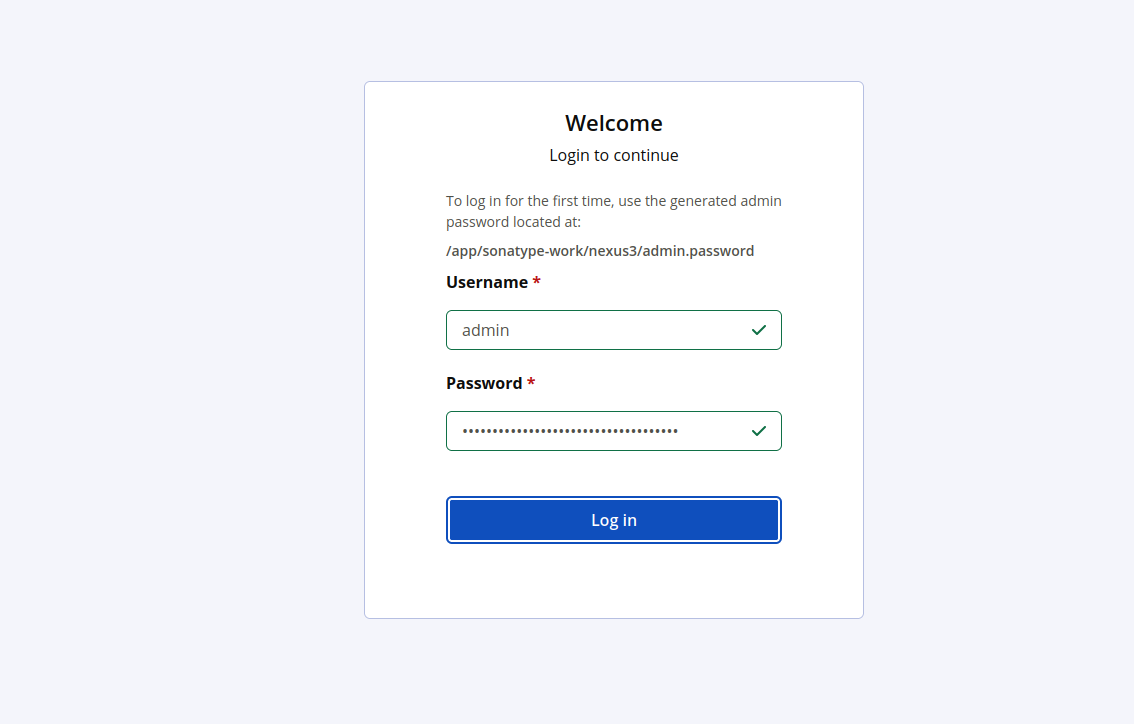Click the "Login to continue" subtitle
Image resolution: width=1134 pixels, height=724 pixels.
coord(614,156)
